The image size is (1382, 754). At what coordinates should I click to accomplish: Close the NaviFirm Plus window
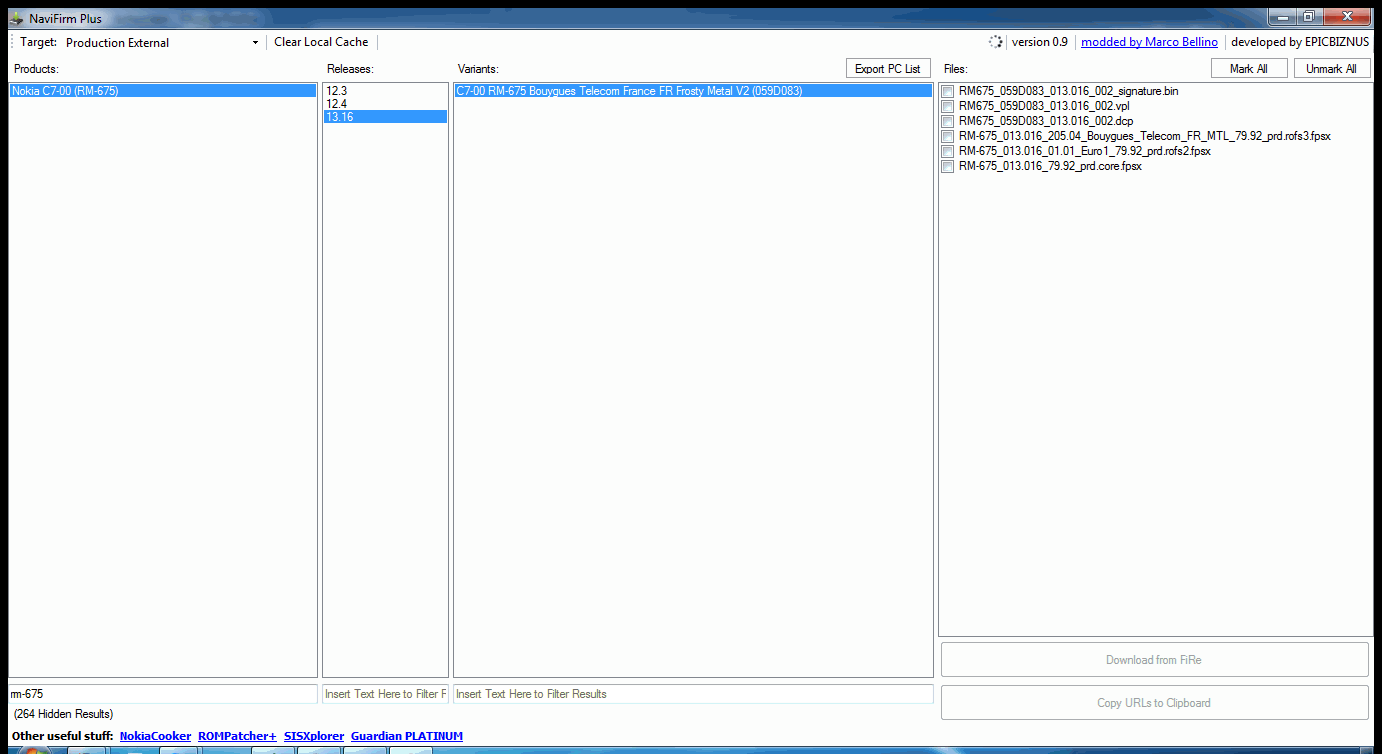(x=1348, y=16)
